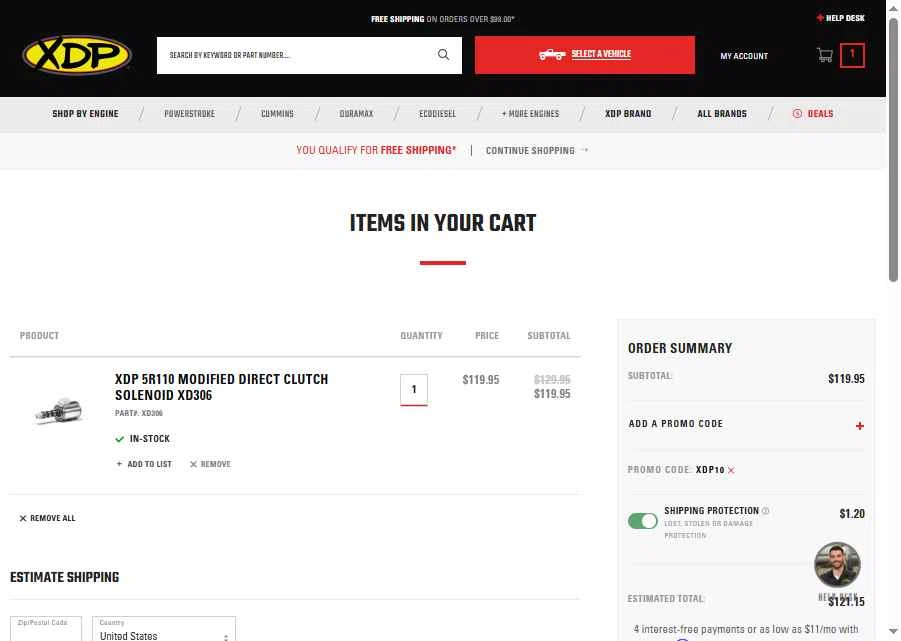Click the Estimated Total $121.15 value
Viewport: 901px width, 641px height.
pyautogui.click(x=846, y=601)
